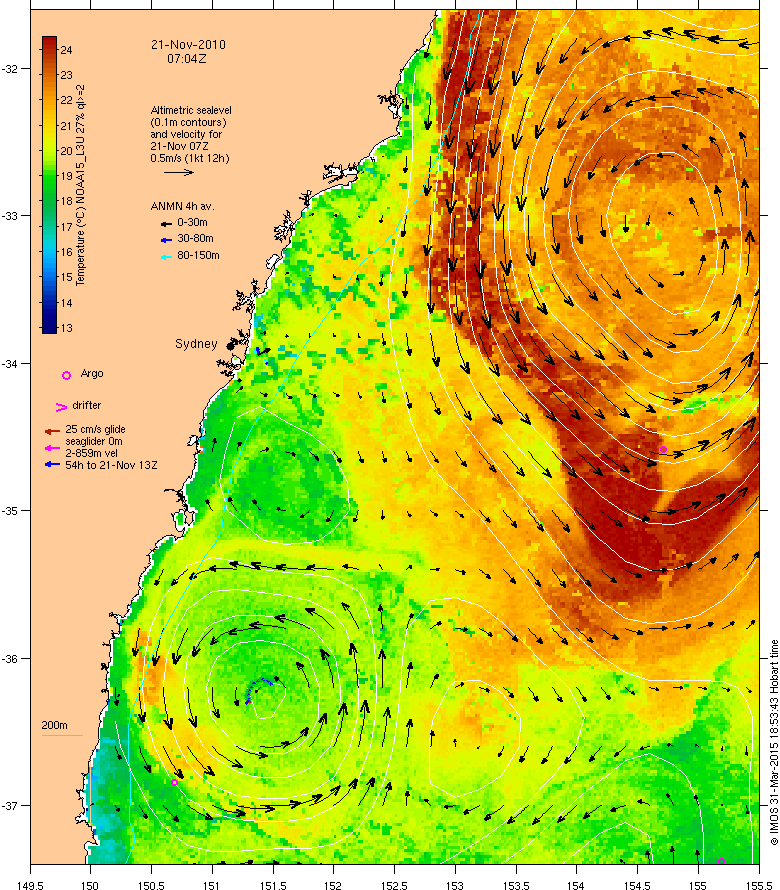Click the magenta seaglider 0m arrow
780x890 pixels.
[x=52, y=448]
